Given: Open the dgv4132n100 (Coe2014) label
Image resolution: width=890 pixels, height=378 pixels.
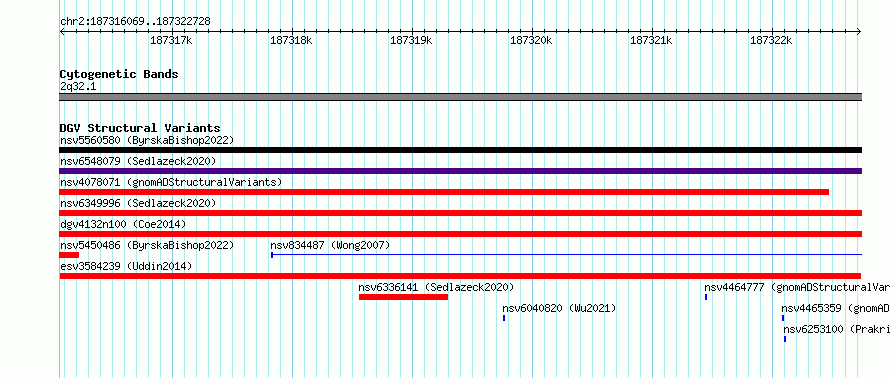Looking at the screenshot, I should click(x=123, y=224).
